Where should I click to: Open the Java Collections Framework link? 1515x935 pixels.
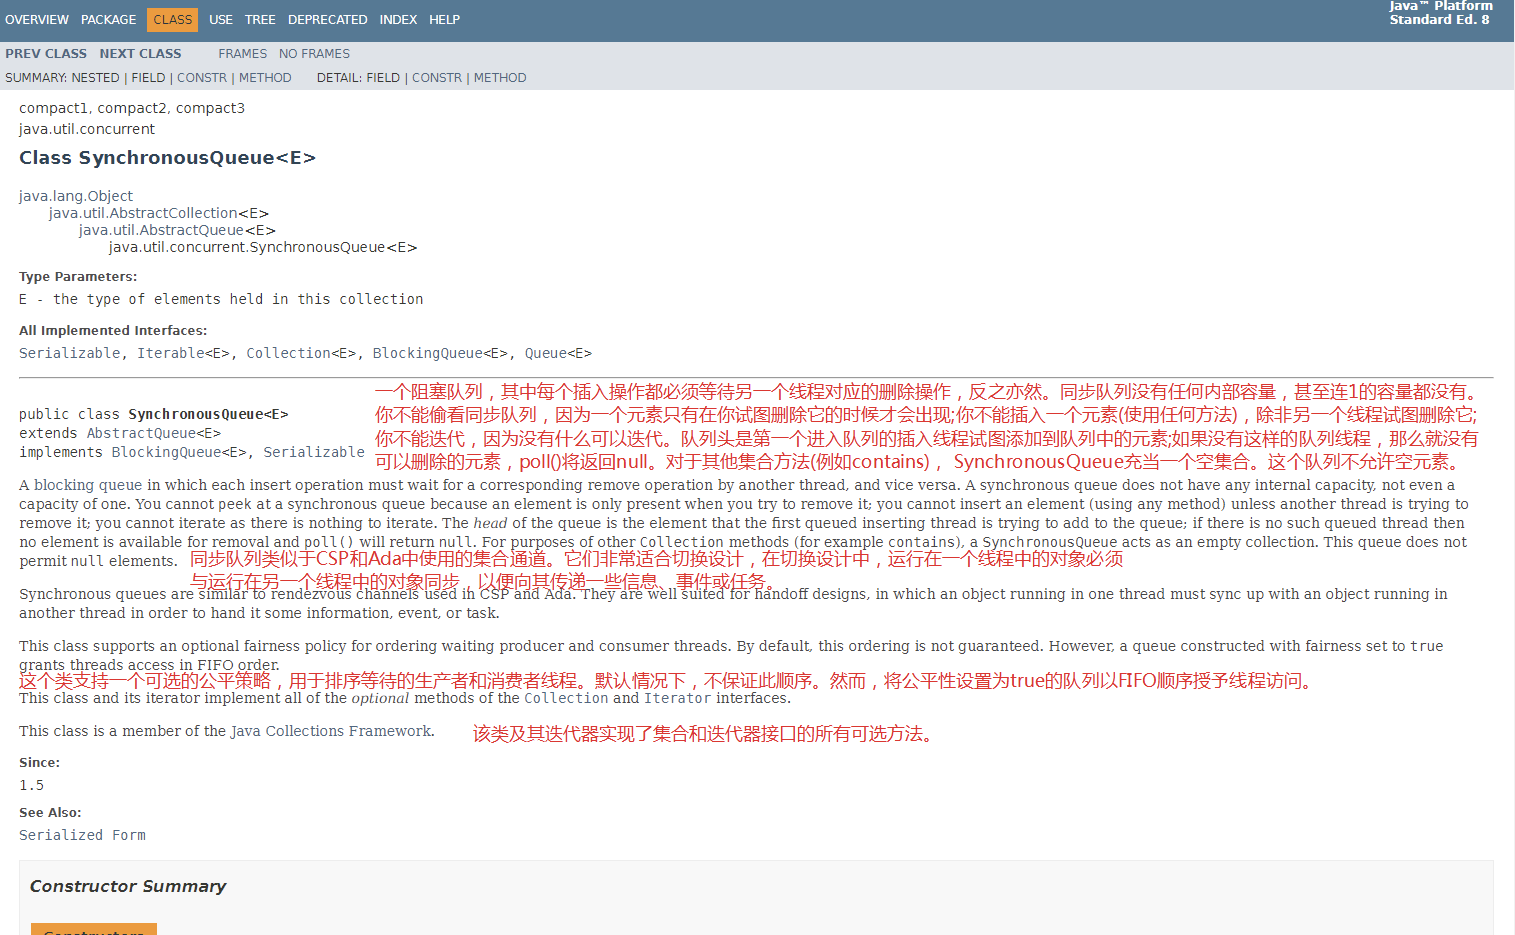pyautogui.click(x=331, y=731)
